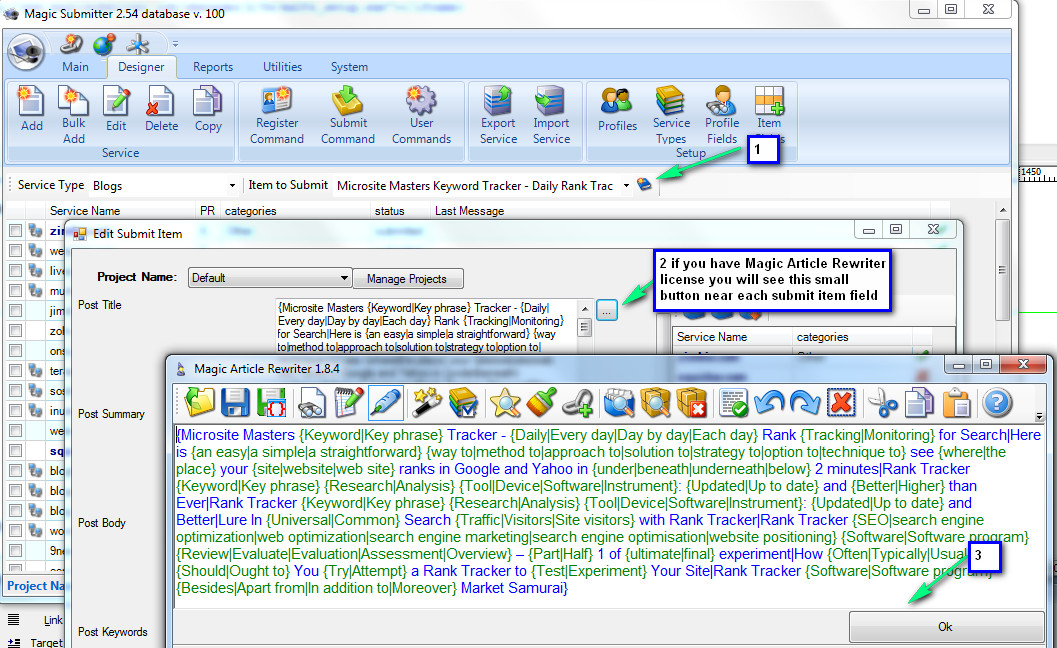Click the chain link quick access icon
The image size is (1057, 648).
[70, 44]
